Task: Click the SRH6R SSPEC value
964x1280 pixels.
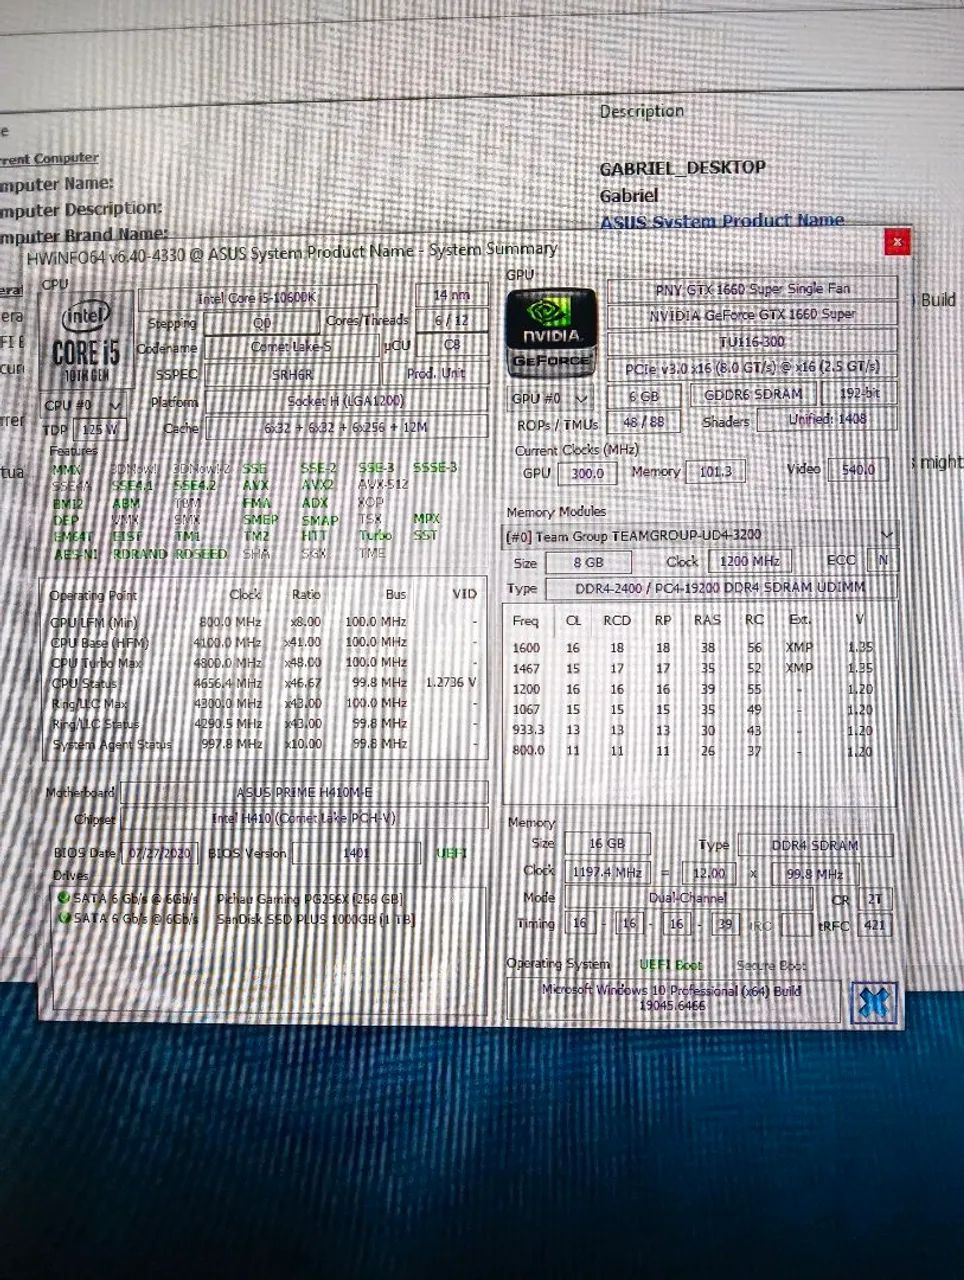Action: coord(292,374)
